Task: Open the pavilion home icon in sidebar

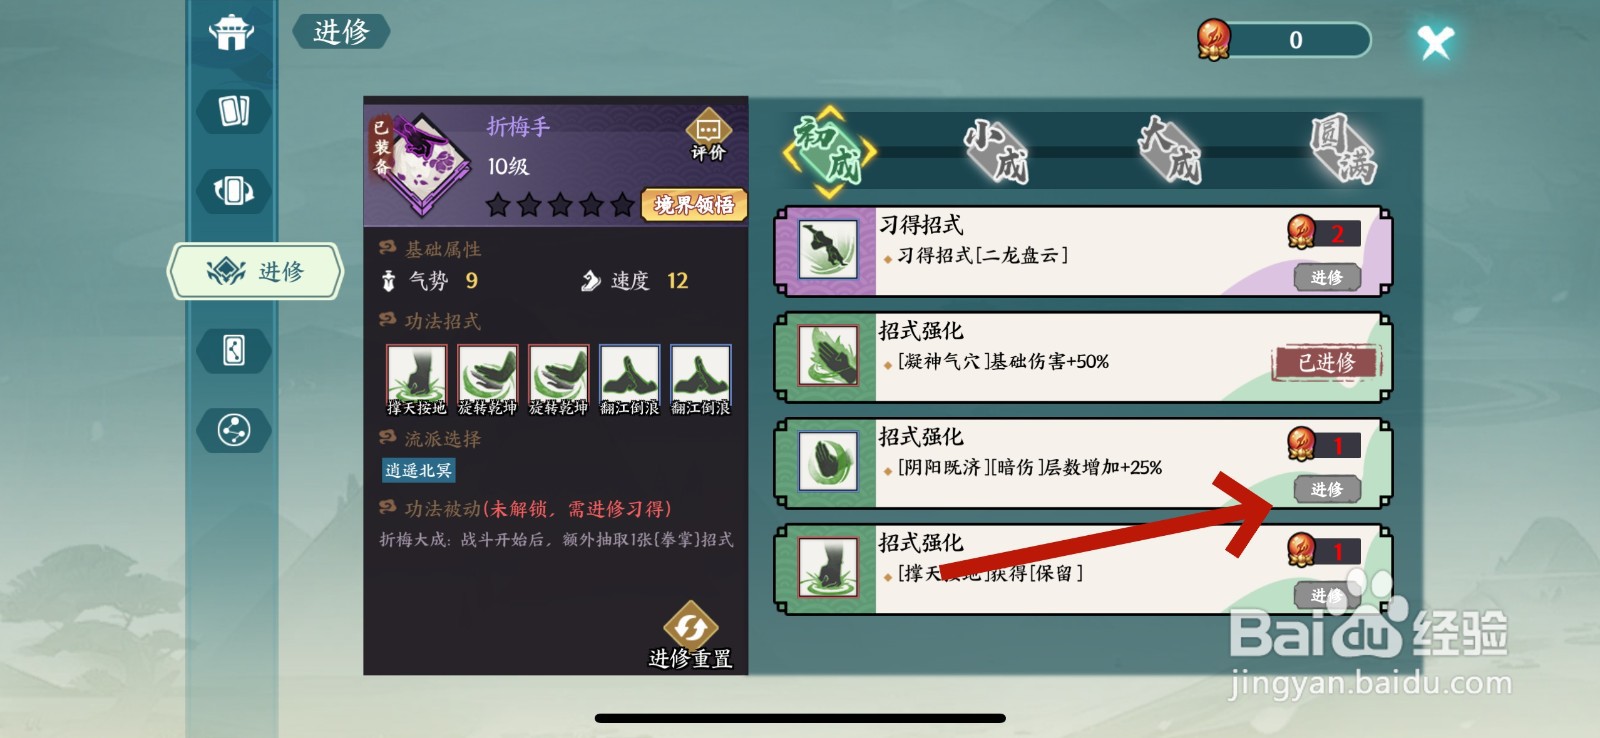Action: click(x=232, y=32)
